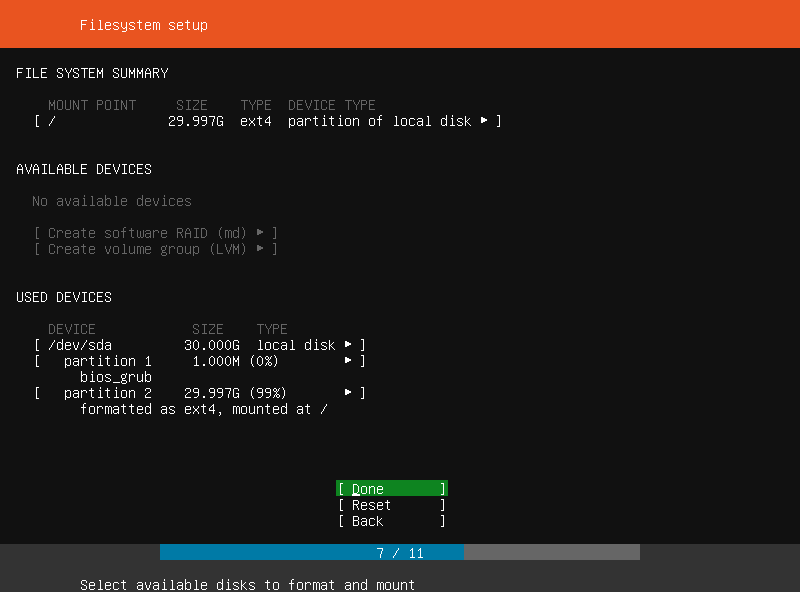Click the arrow next to Create software RAID
The image size is (800, 592).
tap(260, 233)
